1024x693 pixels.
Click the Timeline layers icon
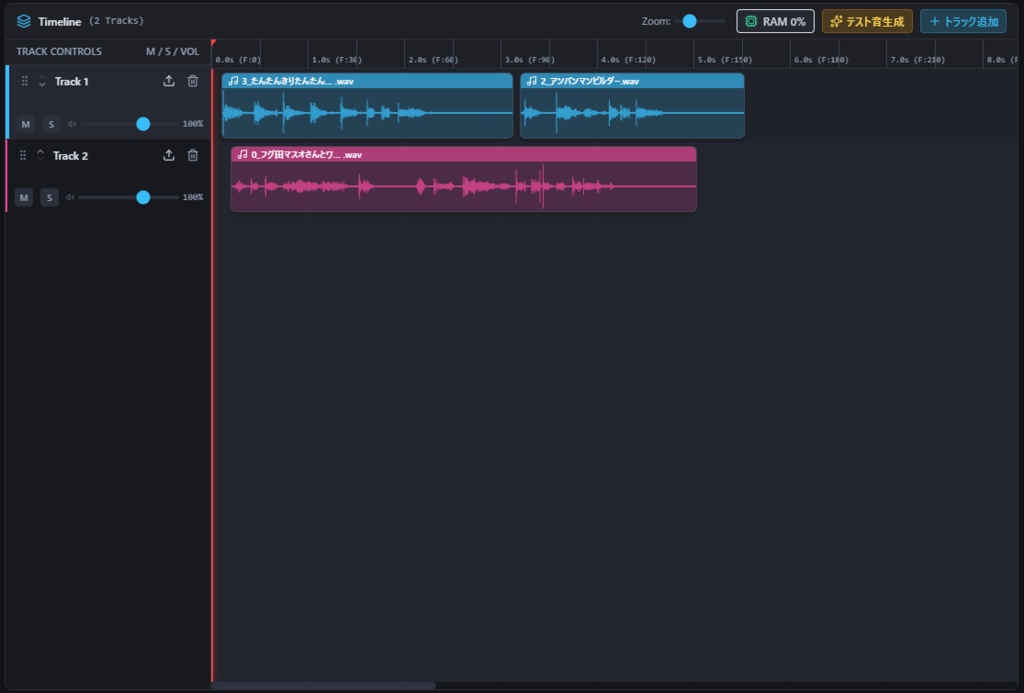coord(24,21)
